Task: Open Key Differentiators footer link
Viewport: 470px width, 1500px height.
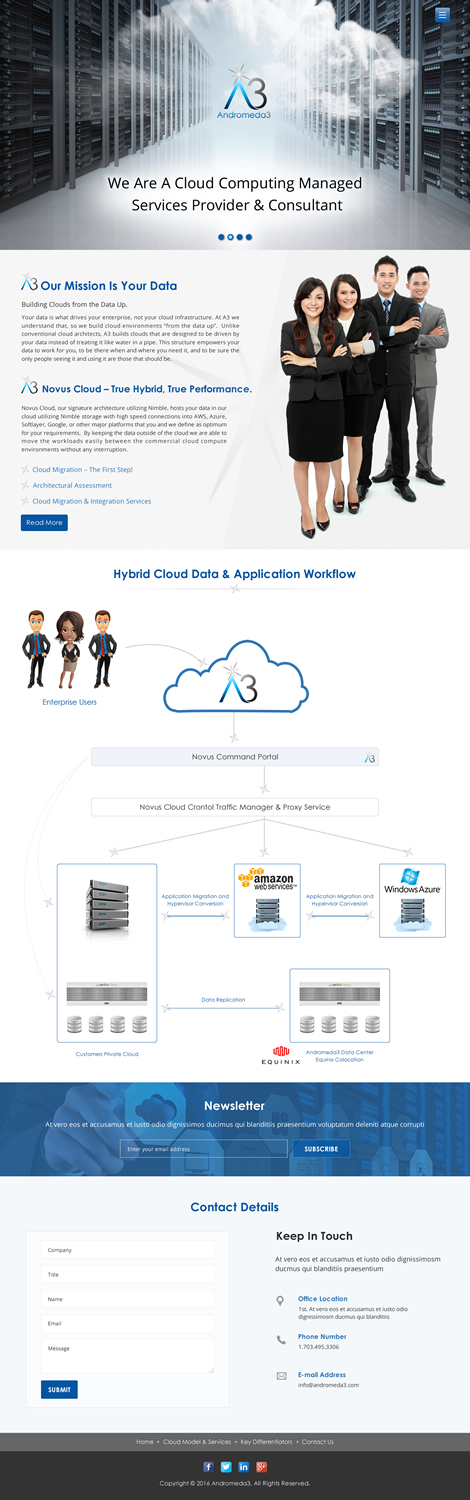Action: pos(267,1442)
